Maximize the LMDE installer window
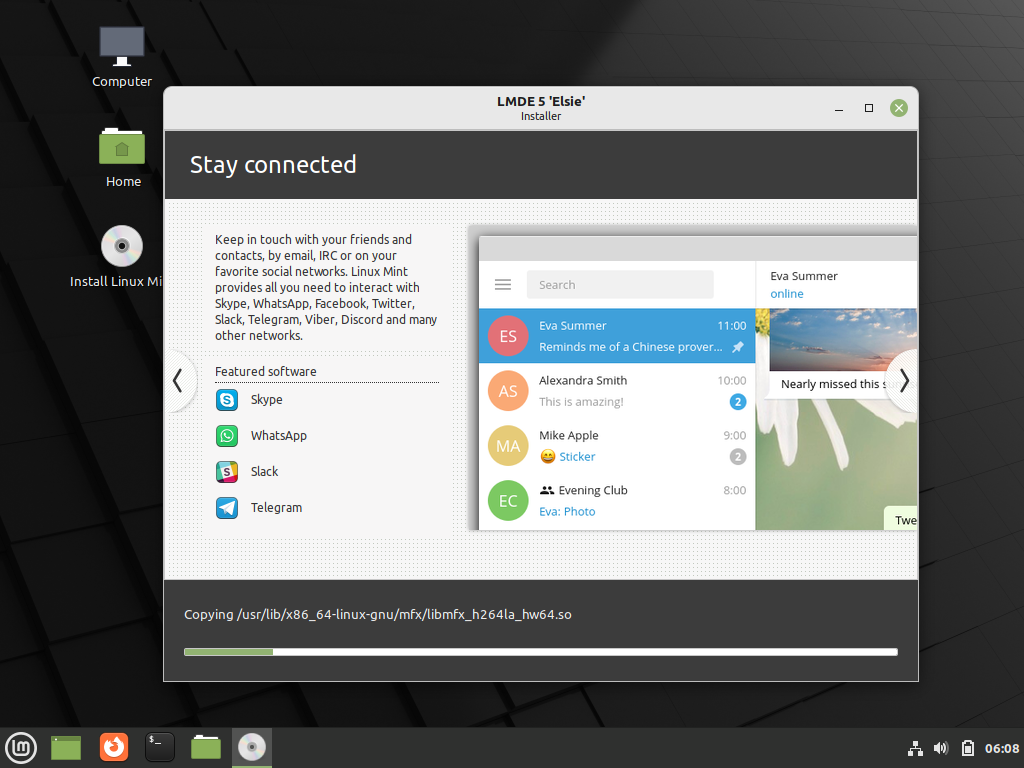This screenshot has width=1024, height=768. pyautogui.click(x=869, y=108)
